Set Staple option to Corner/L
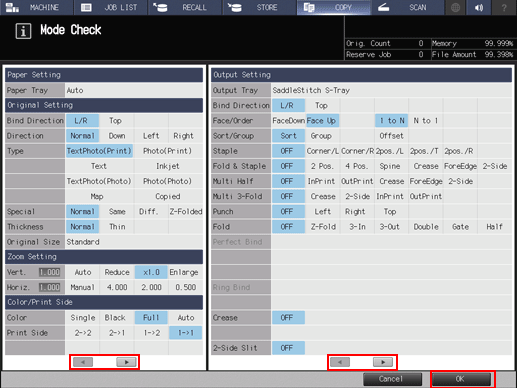The image size is (517, 388). [x=322, y=151]
